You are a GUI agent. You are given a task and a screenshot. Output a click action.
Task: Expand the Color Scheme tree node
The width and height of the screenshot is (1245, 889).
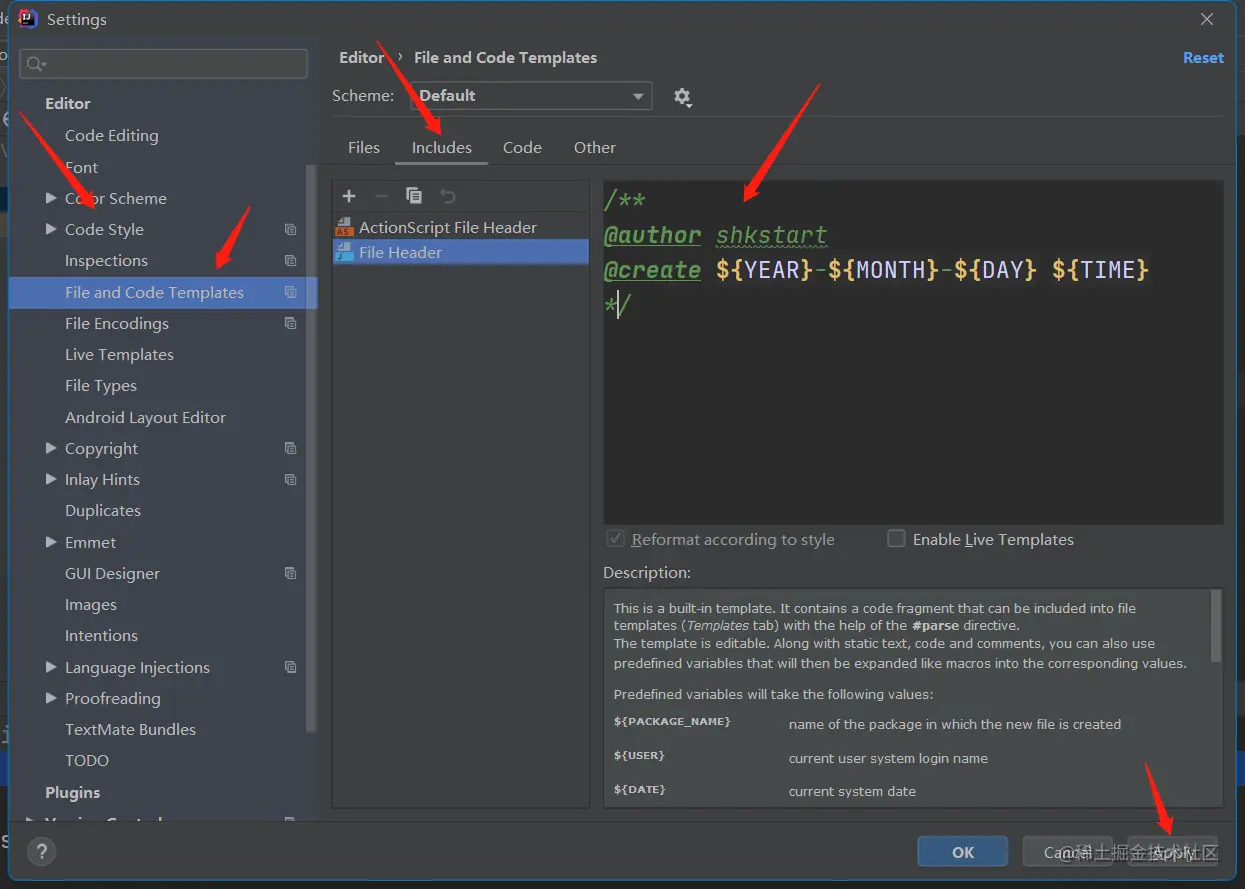point(51,198)
